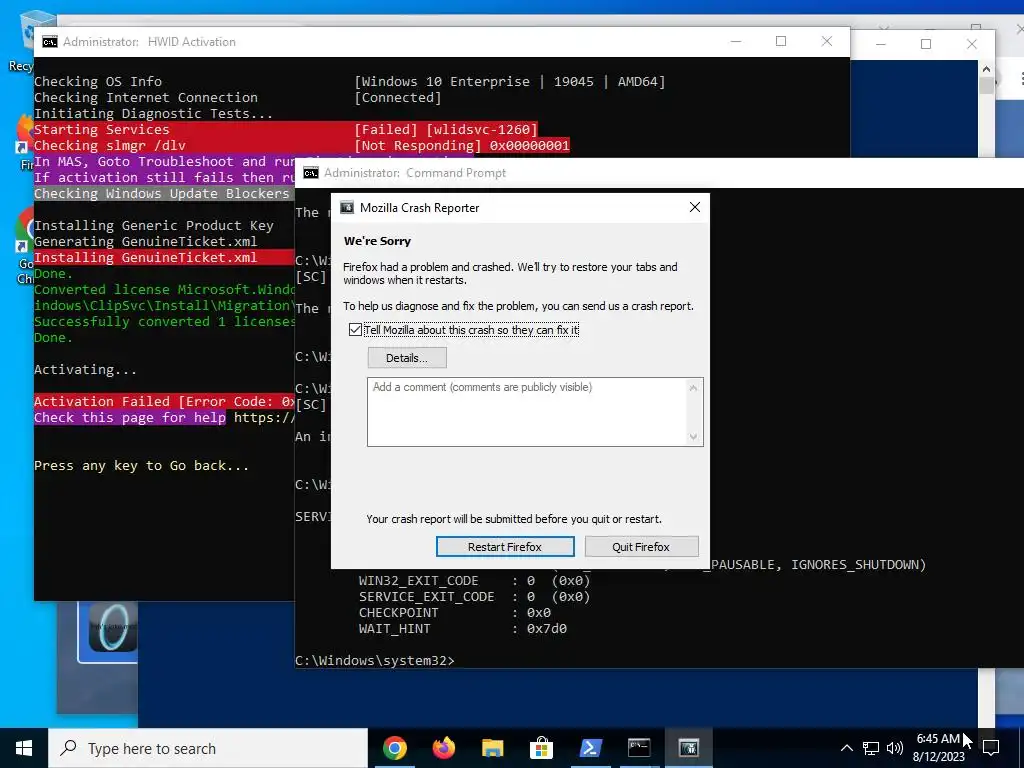The width and height of the screenshot is (1024, 768).
Task: Click 'Installing GenuineTicket.xml' red line
Action: pos(164,257)
